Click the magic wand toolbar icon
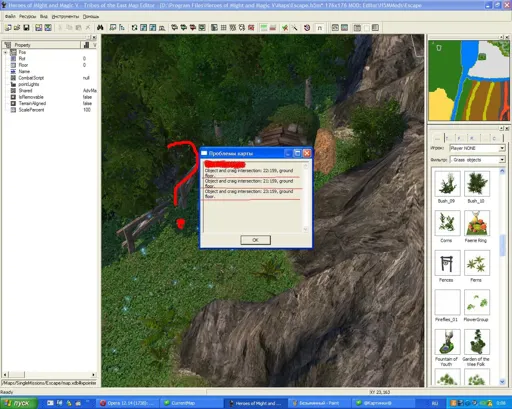Viewport: 512px width, 409px height. point(295,28)
